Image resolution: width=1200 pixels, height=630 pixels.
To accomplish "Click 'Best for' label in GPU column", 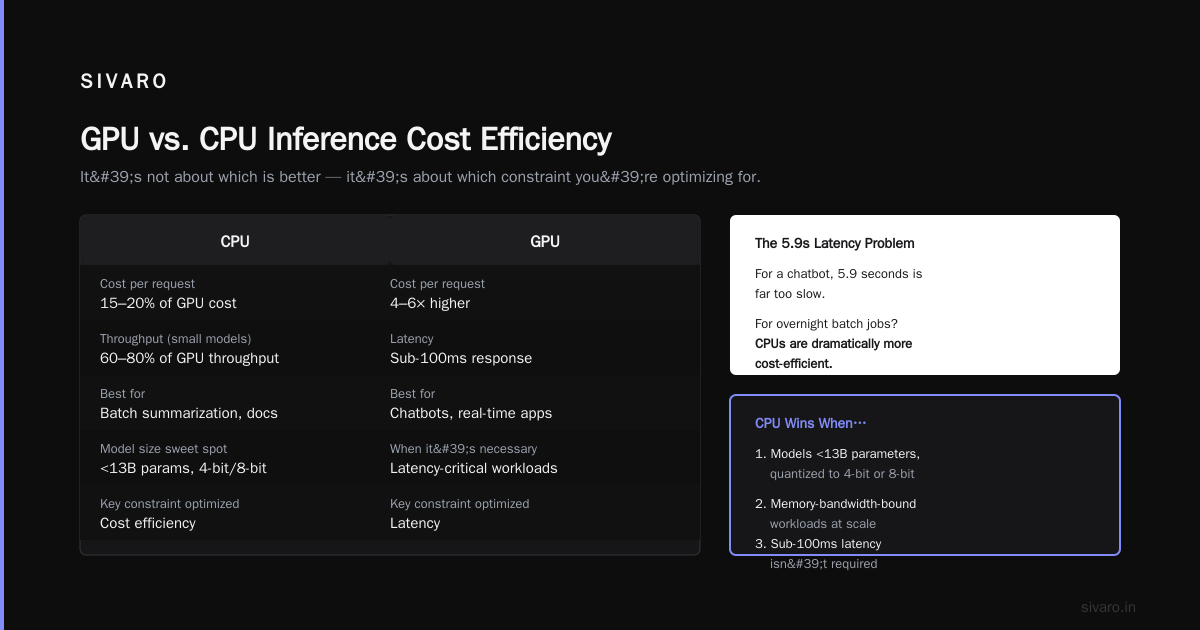I will coord(412,394).
